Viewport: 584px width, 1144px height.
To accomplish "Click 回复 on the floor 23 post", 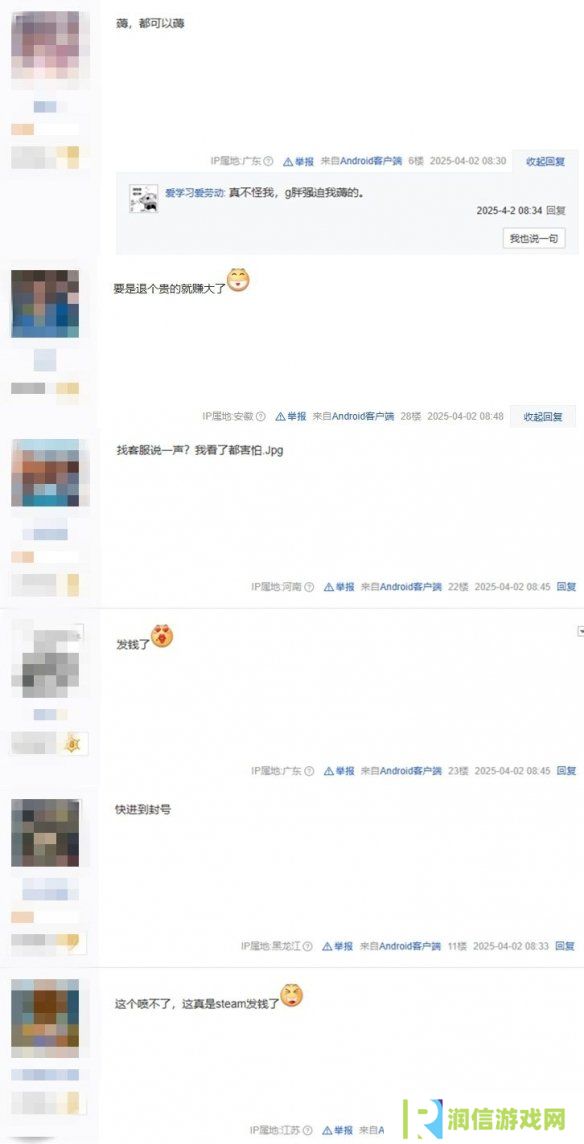I will [x=566, y=770].
